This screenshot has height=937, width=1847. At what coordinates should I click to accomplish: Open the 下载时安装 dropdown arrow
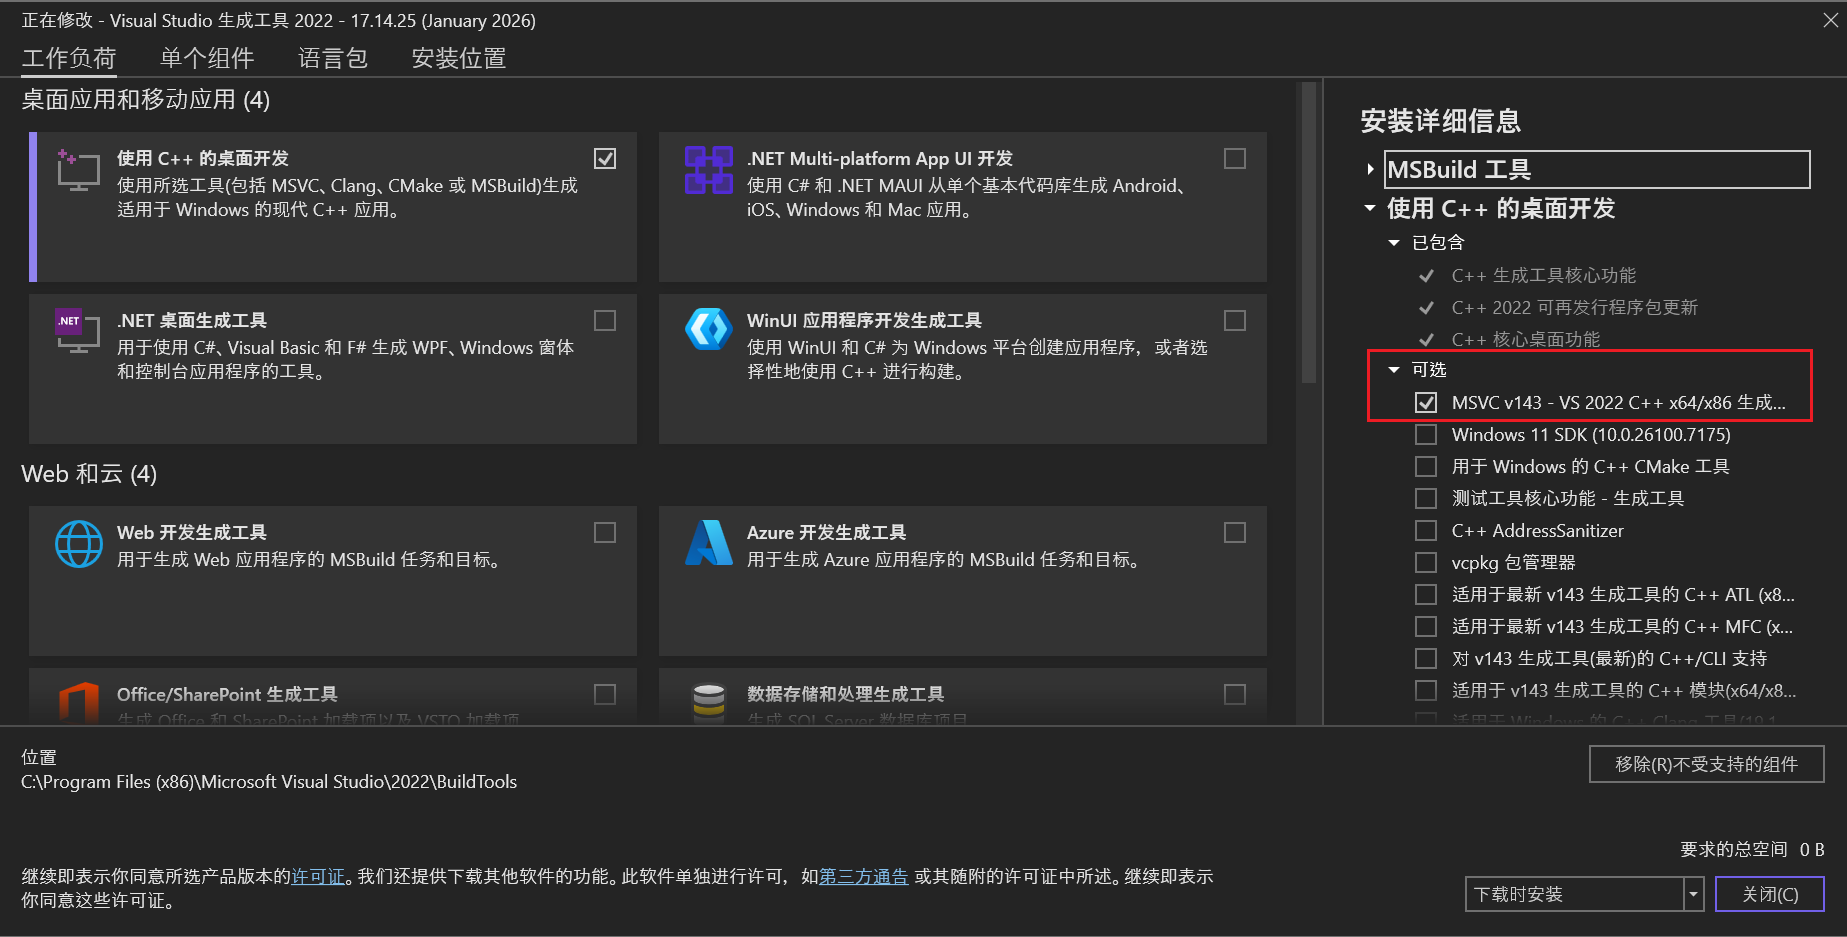[1693, 894]
